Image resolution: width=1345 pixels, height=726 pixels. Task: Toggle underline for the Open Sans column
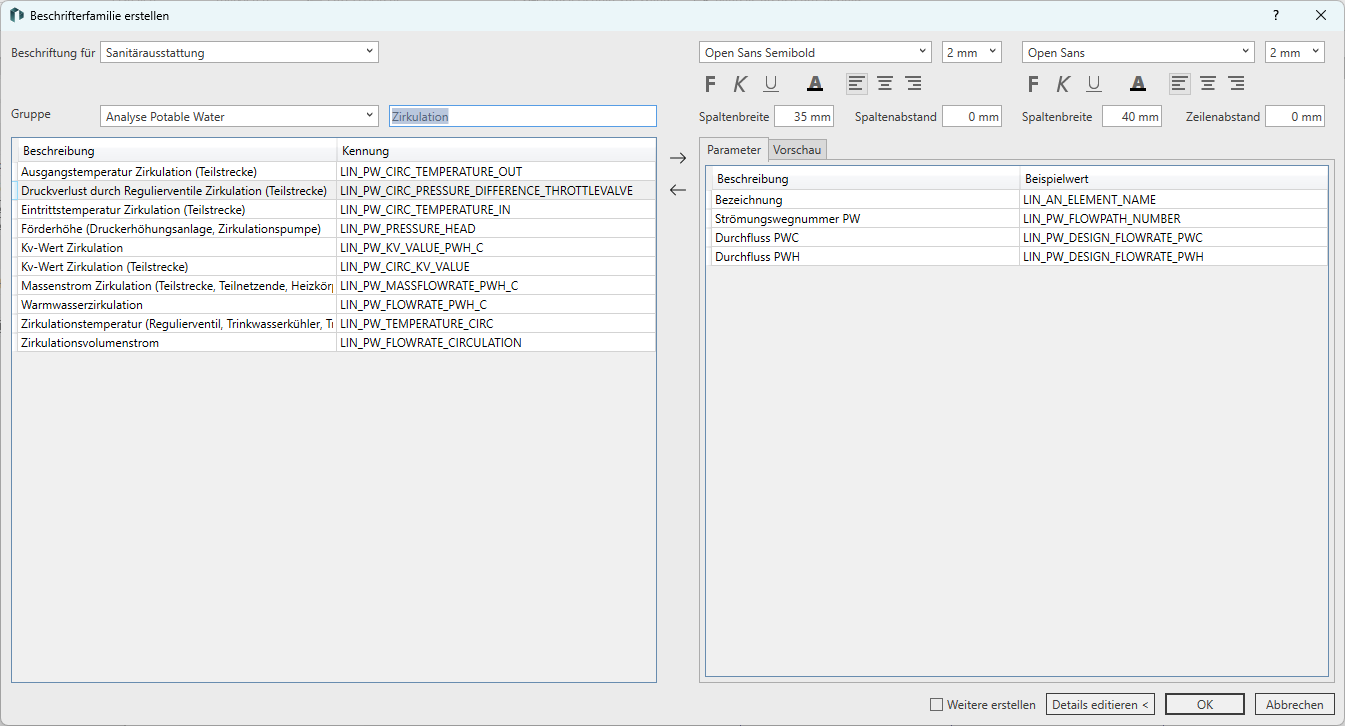[x=1094, y=84]
